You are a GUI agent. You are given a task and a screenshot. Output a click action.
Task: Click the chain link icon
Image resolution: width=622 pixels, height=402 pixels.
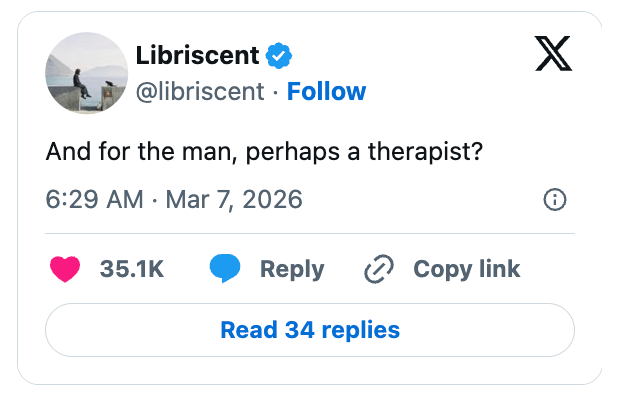tap(379, 268)
